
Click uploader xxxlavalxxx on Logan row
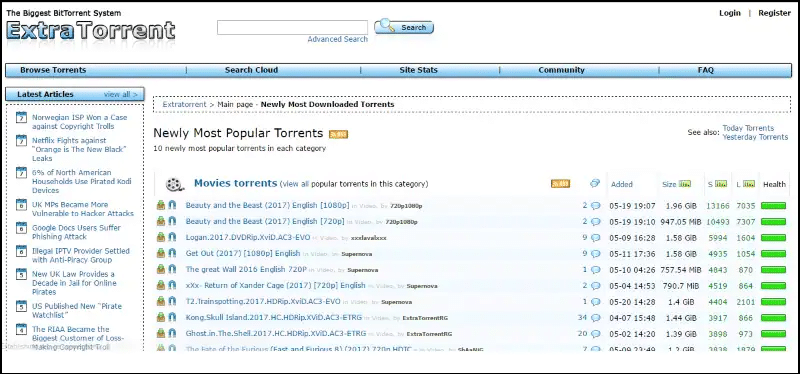coord(369,238)
